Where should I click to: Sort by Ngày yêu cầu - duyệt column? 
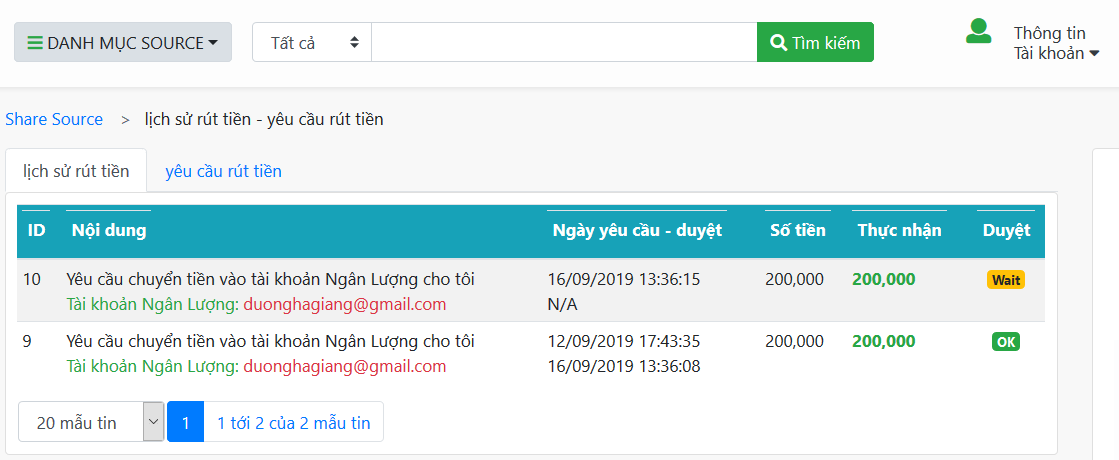tap(637, 230)
